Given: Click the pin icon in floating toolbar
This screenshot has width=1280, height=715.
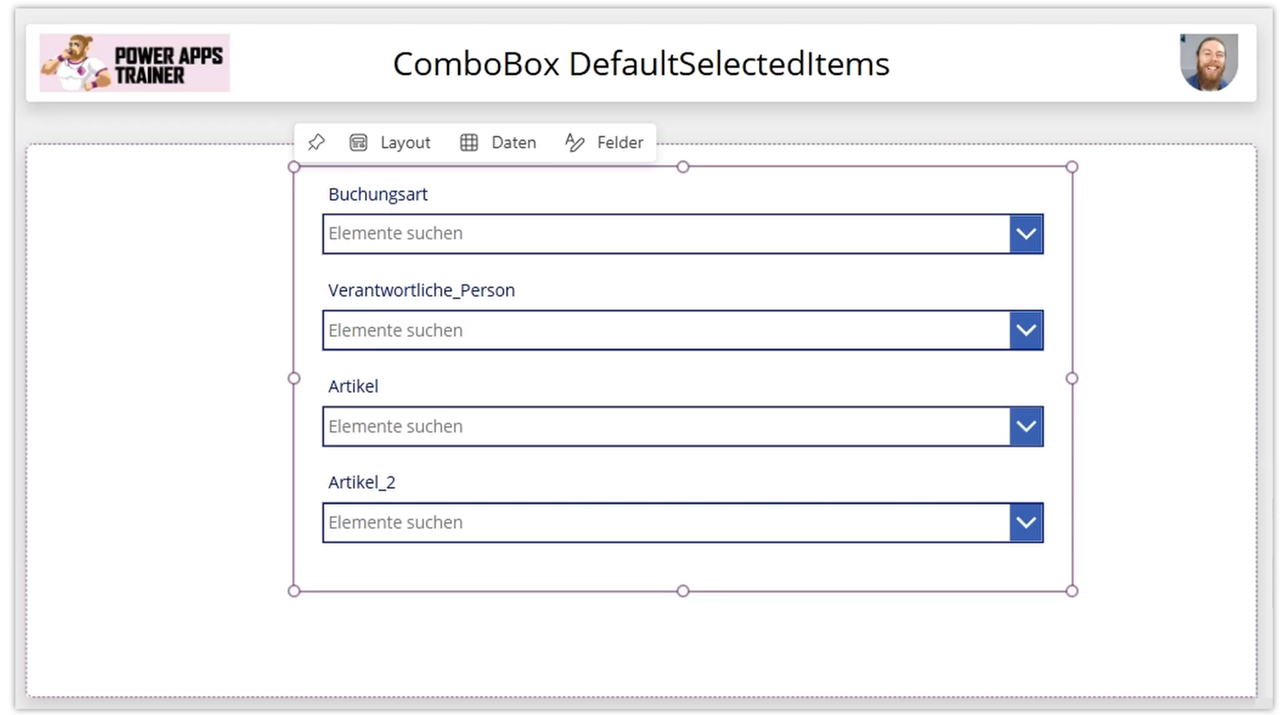Looking at the screenshot, I should pyautogui.click(x=316, y=142).
